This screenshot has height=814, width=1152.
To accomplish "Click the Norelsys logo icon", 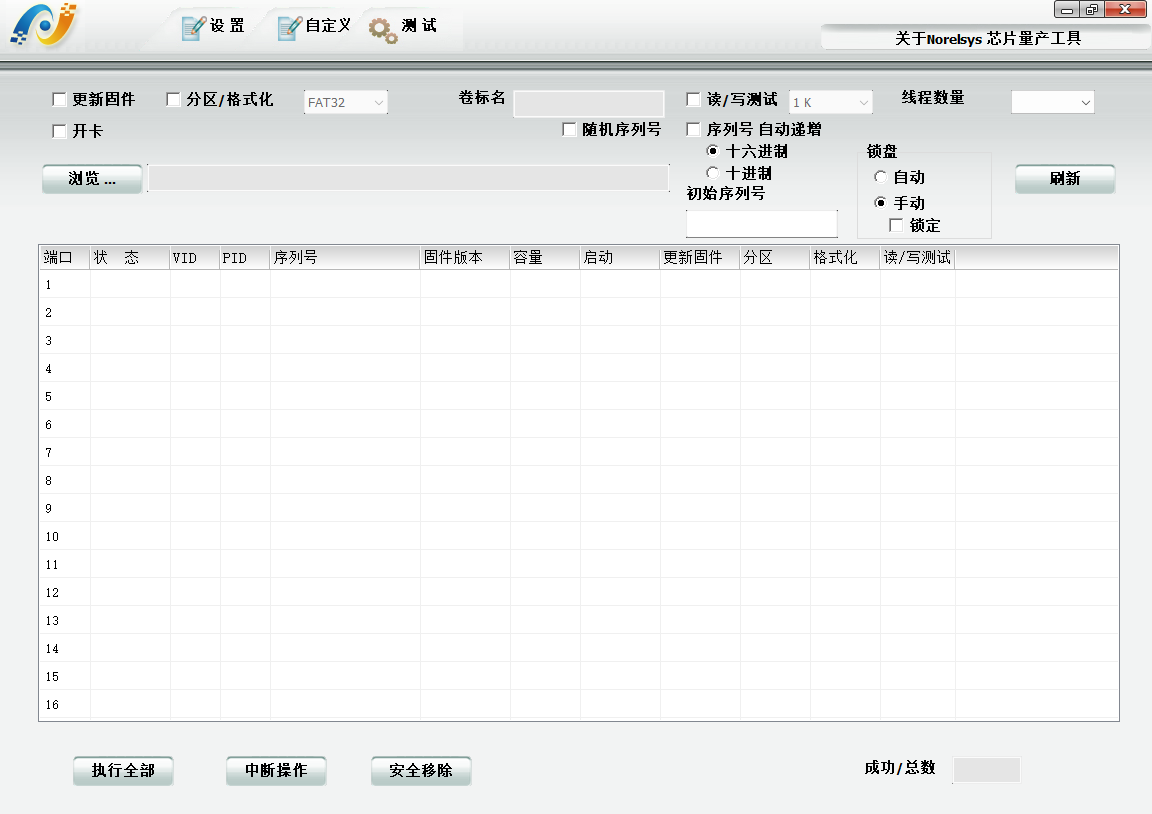I will [x=44, y=24].
